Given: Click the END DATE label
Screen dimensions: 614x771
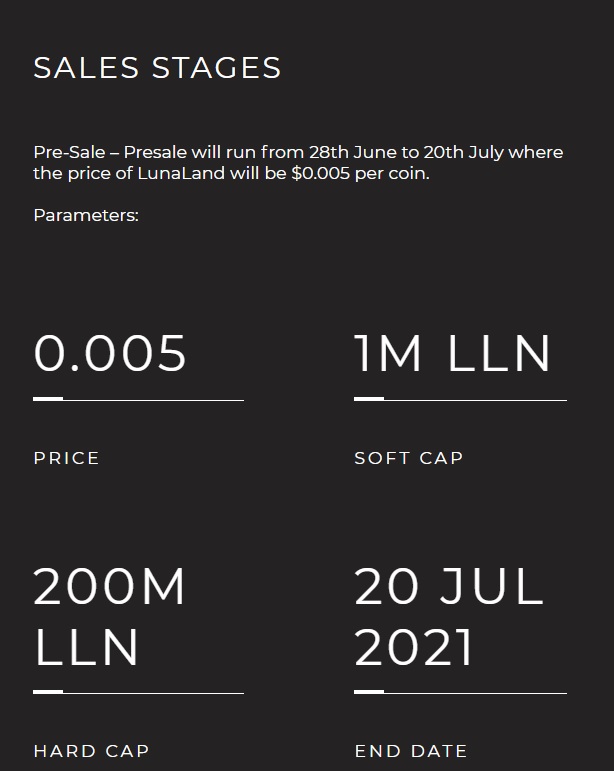Looking at the screenshot, I should click(x=411, y=751).
